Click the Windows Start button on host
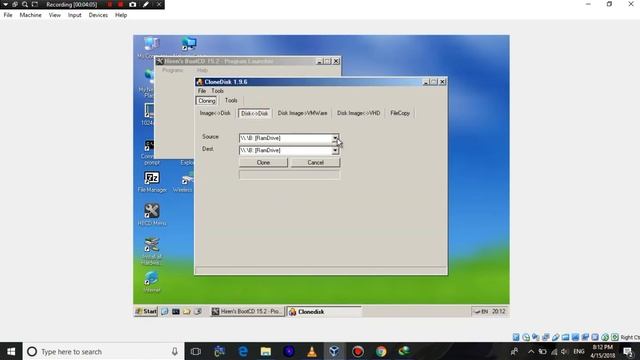The width and height of the screenshot is (640, 360). tap(11, 351)
